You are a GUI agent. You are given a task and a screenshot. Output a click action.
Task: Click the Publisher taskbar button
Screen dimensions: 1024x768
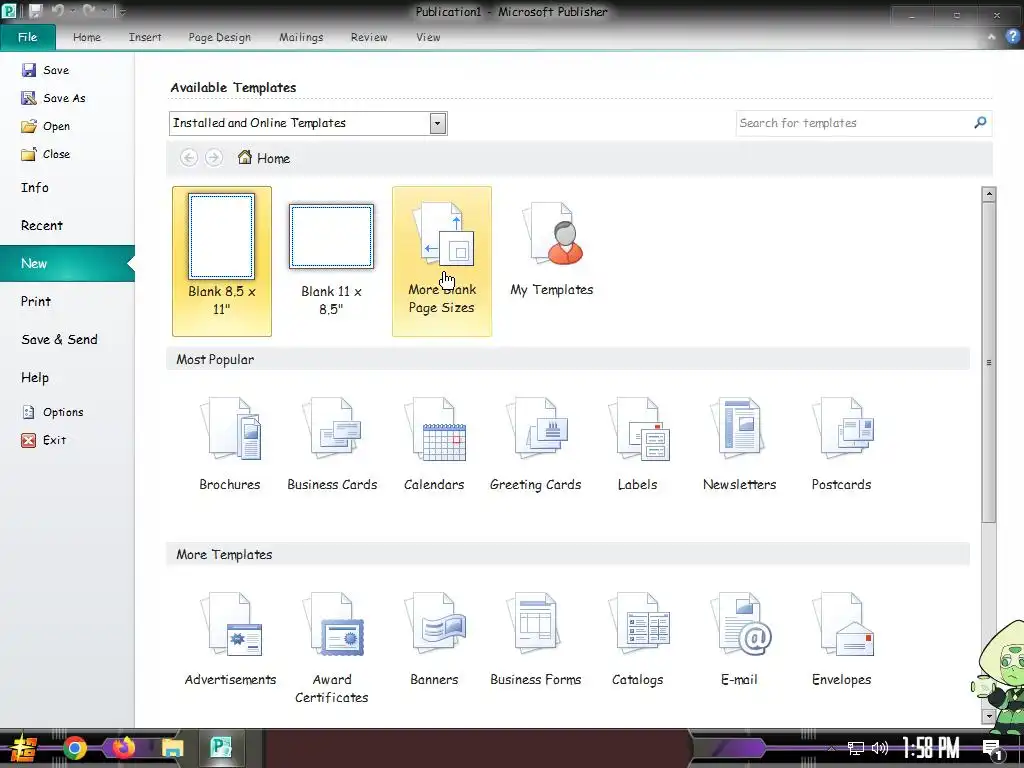pos(221,748)
